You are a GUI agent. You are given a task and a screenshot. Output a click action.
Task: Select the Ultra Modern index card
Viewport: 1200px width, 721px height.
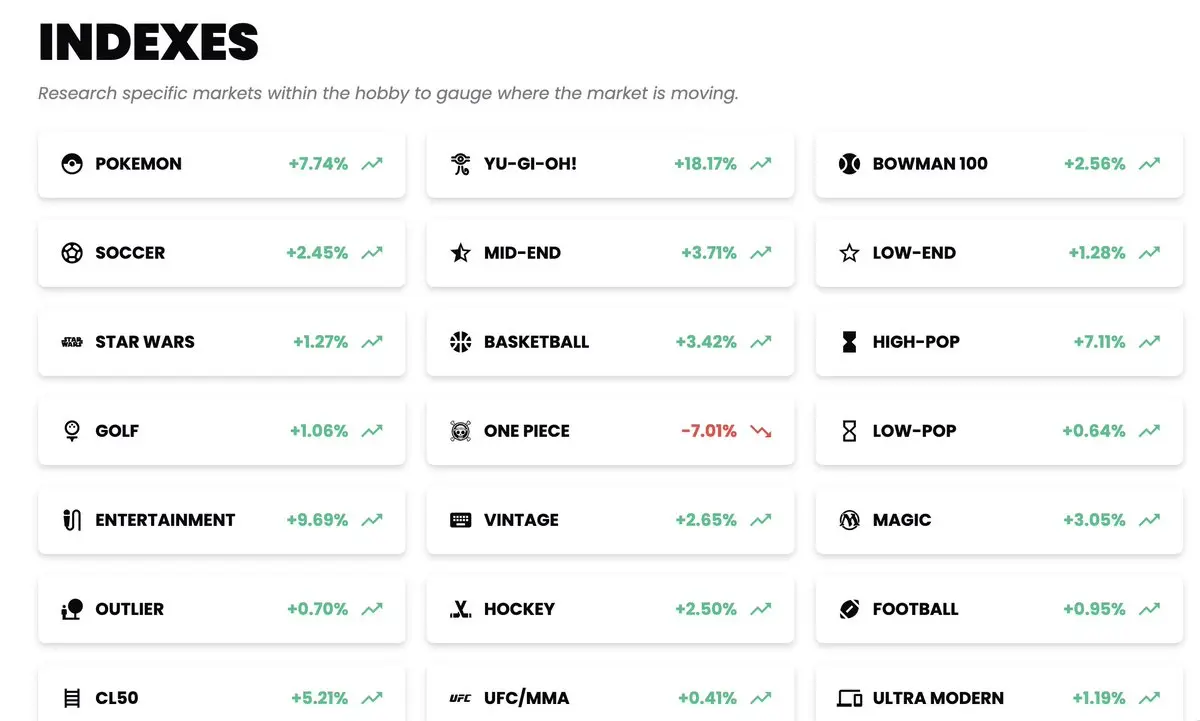pyautogui.click(x=999, y=693)
